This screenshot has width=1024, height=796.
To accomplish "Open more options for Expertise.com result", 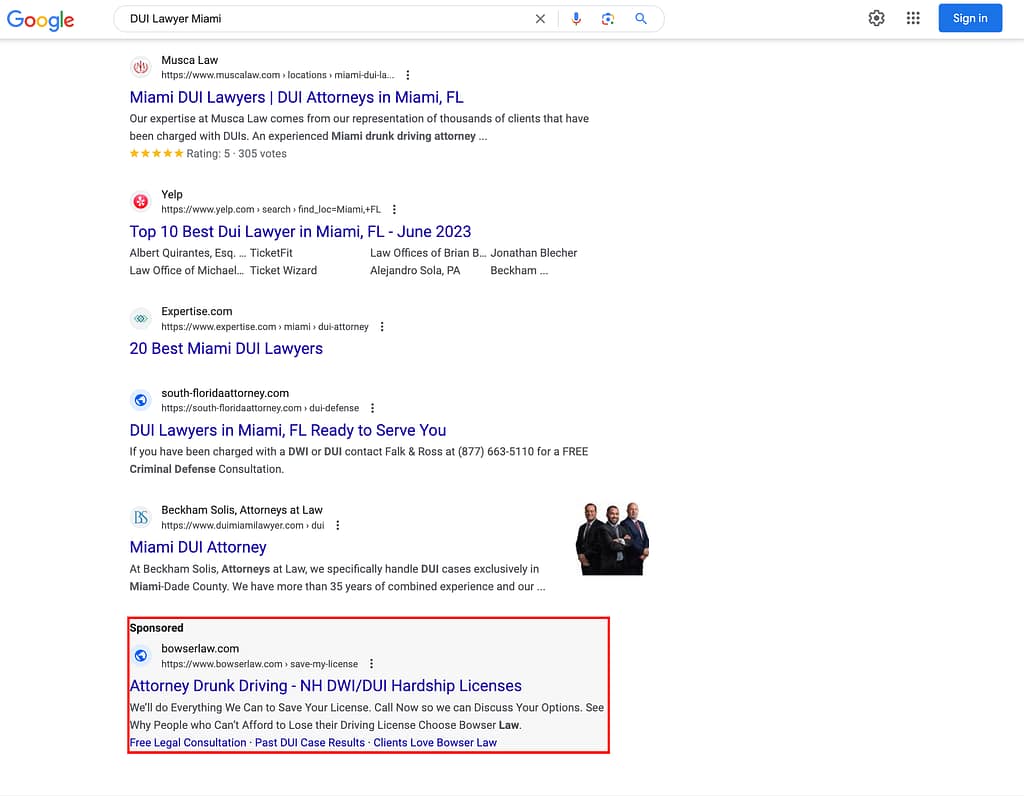I will tap(382, 326).
